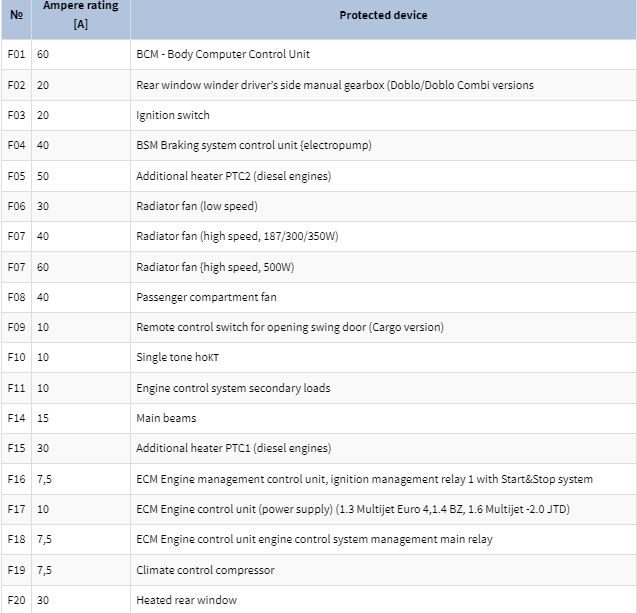
Task: Select 'Radiator fan (low speed)' text
Action: tap(196, 206)
